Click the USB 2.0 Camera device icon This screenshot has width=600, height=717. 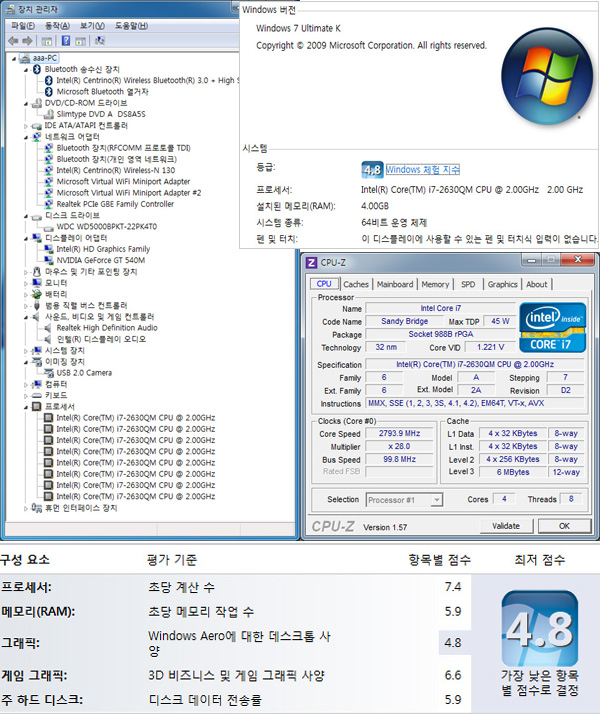click(x=48, y=373)
